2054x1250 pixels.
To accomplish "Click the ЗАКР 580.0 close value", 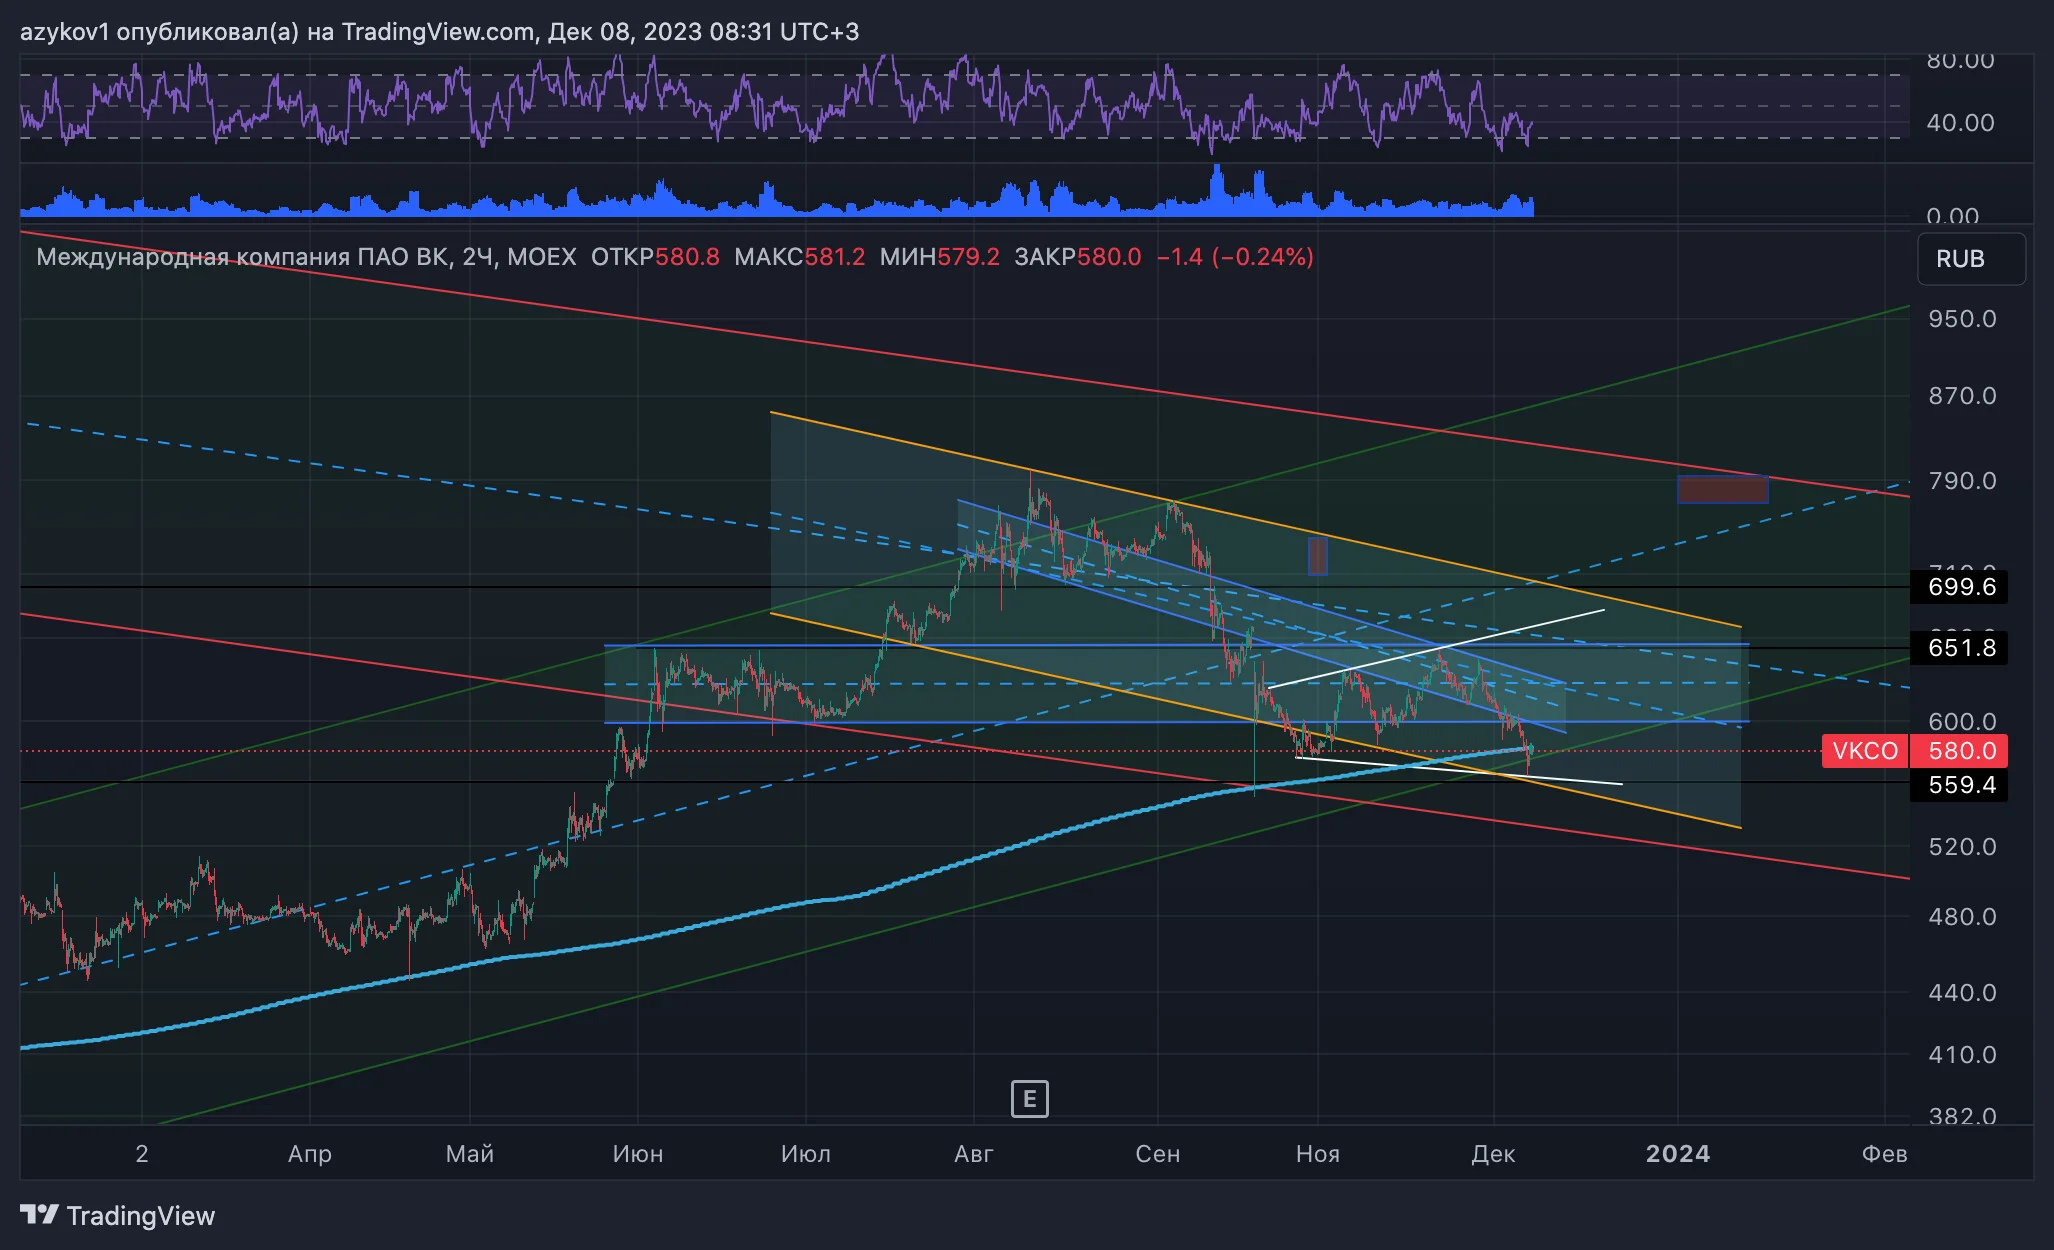I will 1077,257.
